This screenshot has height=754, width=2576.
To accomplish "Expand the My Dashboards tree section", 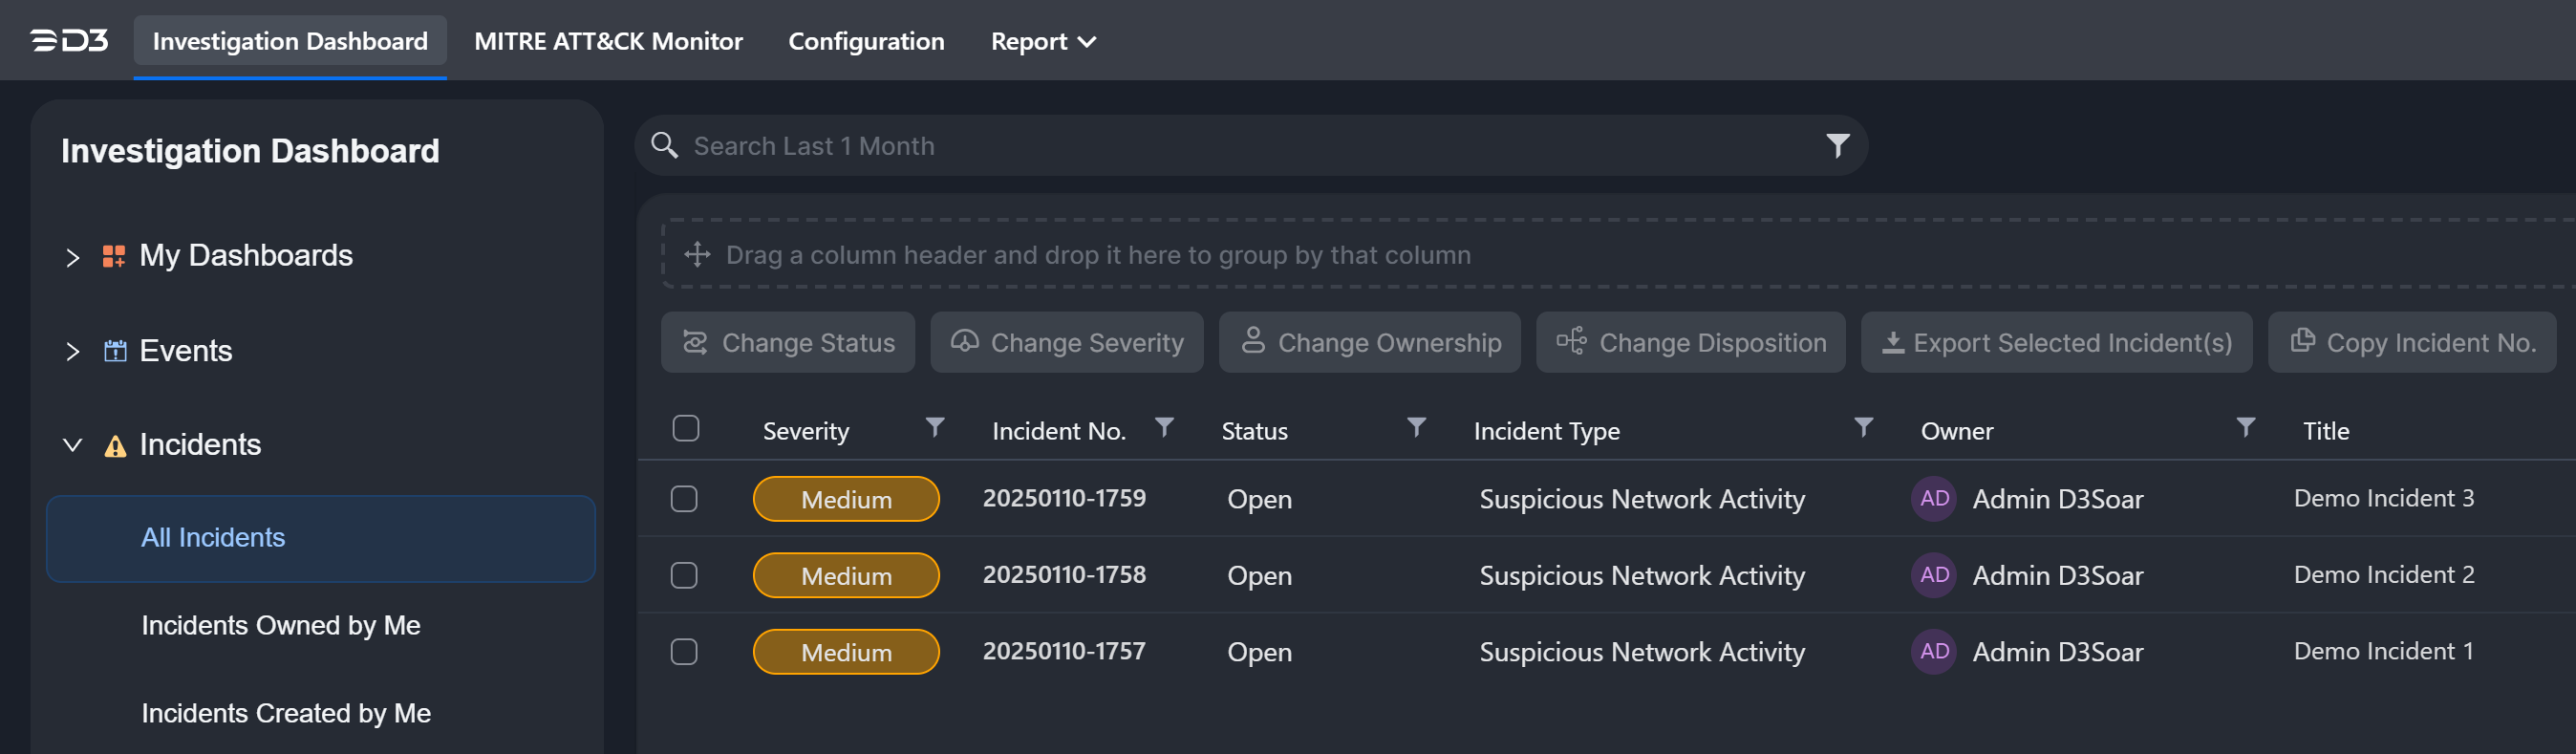I will pos(72,257).
